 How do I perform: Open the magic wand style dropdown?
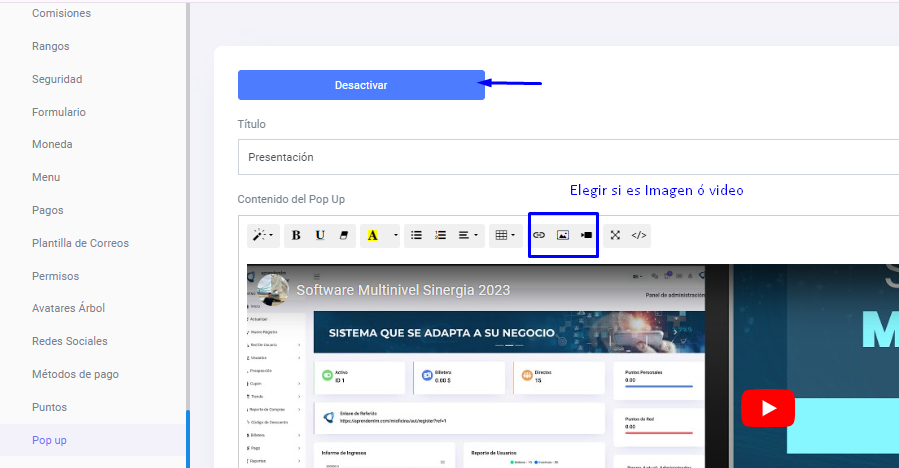264,236
